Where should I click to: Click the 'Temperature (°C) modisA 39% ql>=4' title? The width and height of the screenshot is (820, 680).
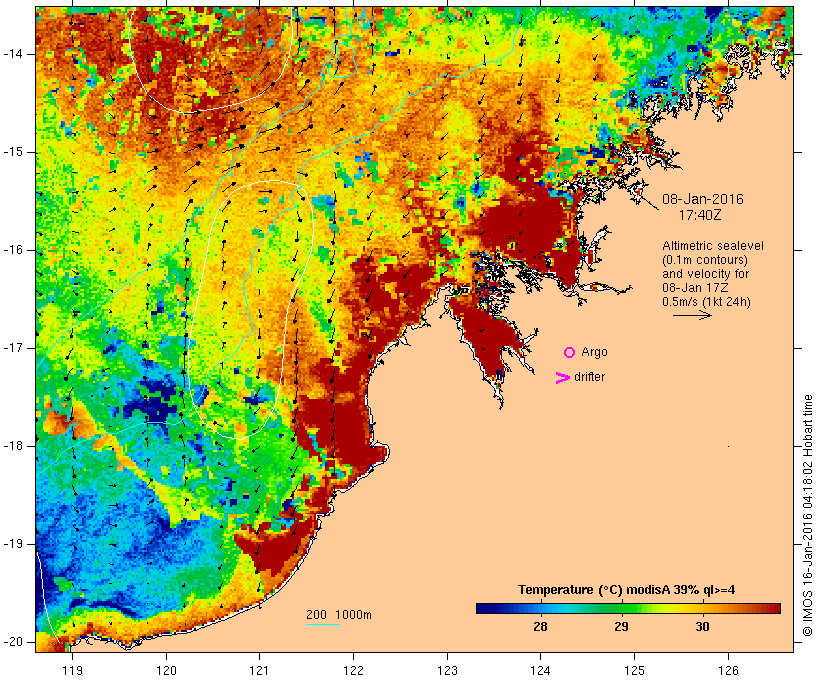(x=627, y=590)
